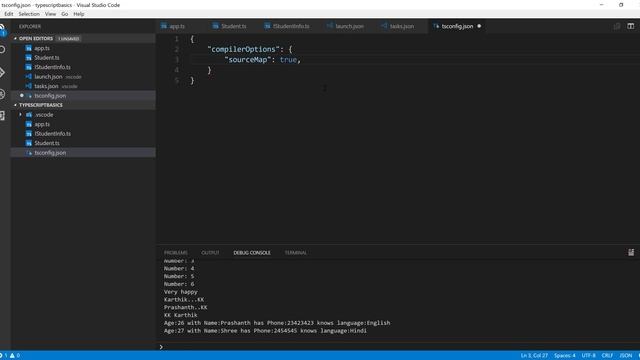Expand the .vscode folder arrow
Image resolution: width=640 pixels, height=360 pixels.
20,115
